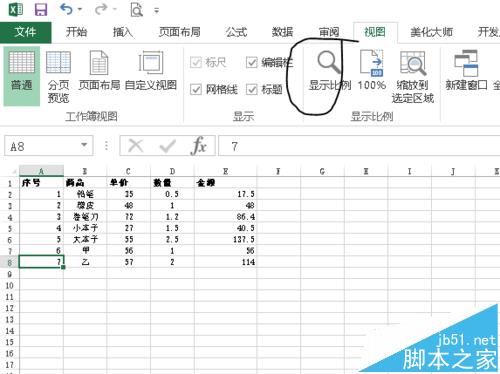The height and width of the screenshot is (374, 500).
Task: Open the undo history dropdown arrow
Action: tap(80, 10)
